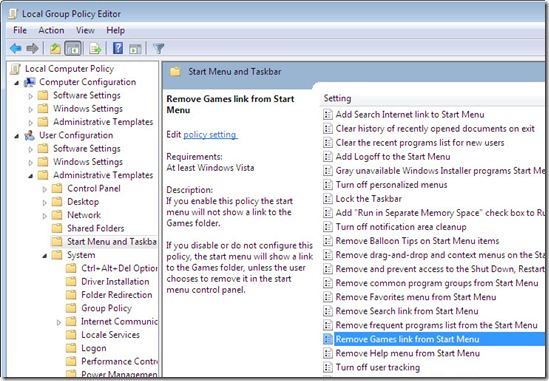Select Add Search Internet link to Start Menu

[410, 115]
